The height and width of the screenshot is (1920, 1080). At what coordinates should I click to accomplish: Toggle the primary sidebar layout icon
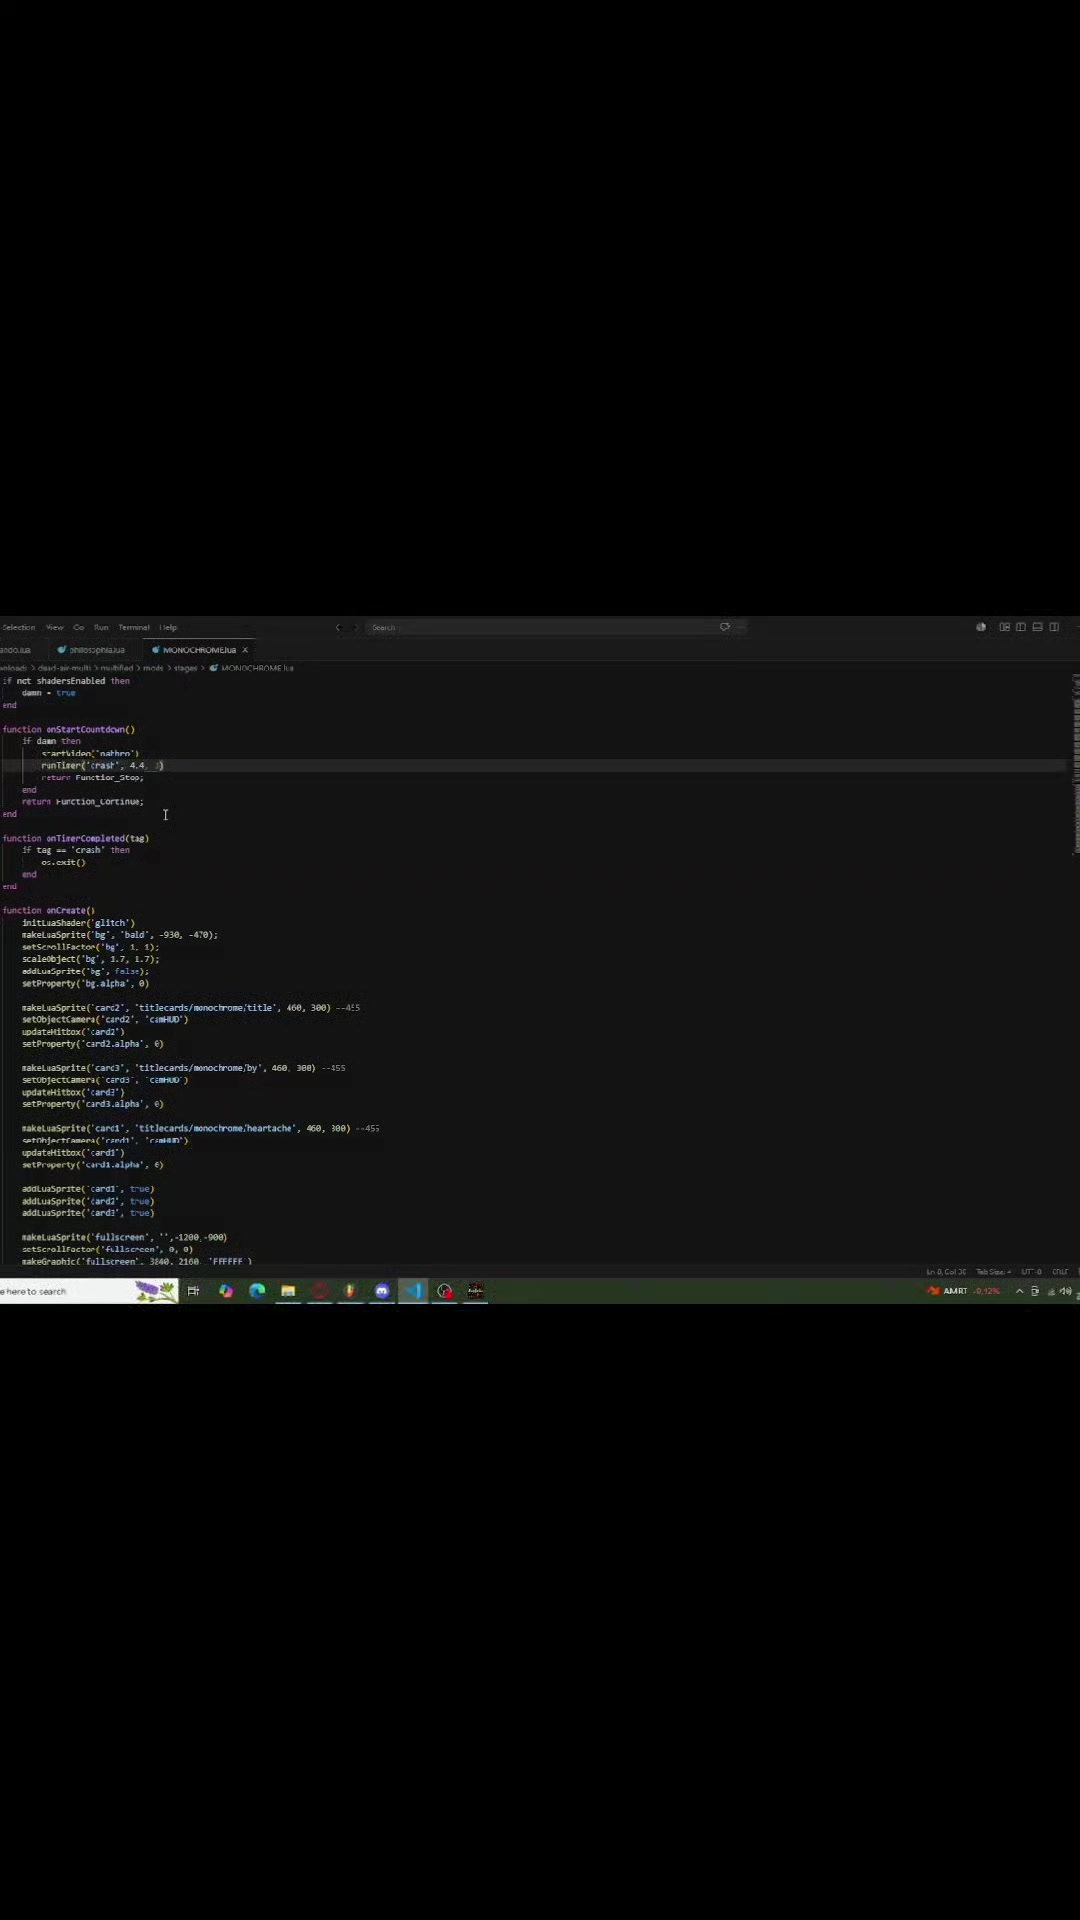(x=1021, y=627)
